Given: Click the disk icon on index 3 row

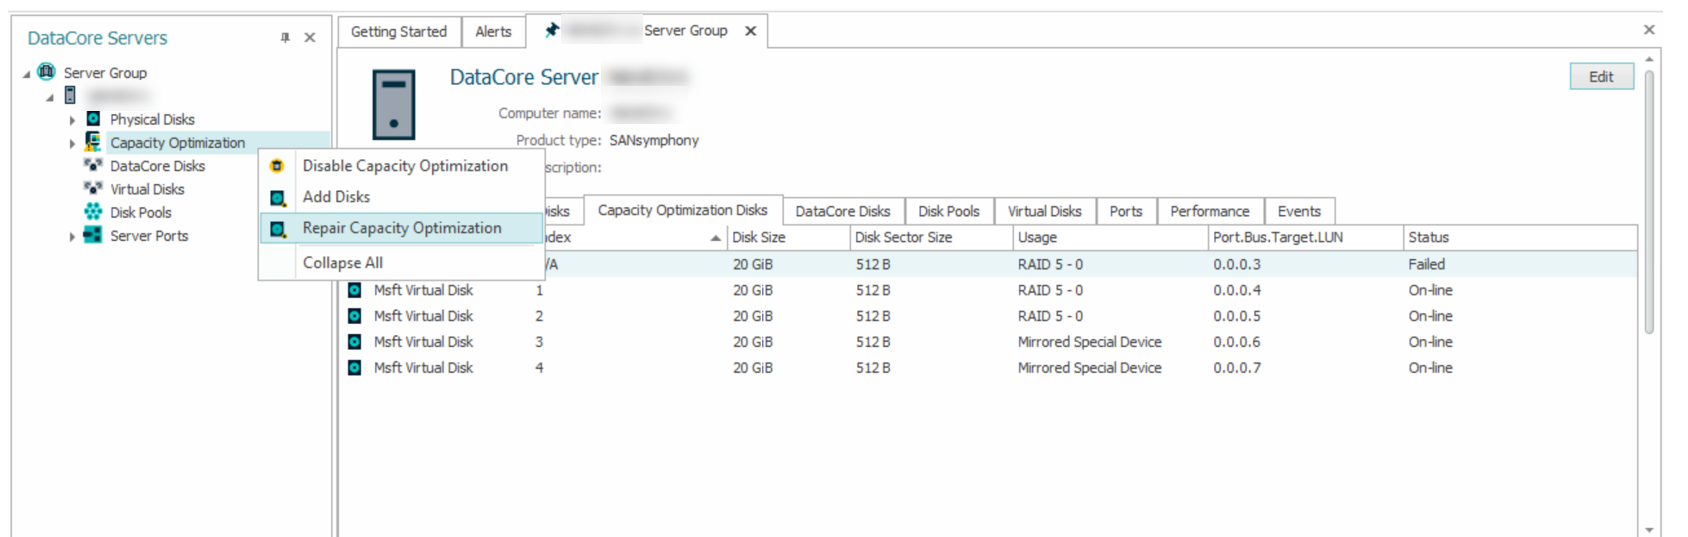Looking at the screenshot, I should pos(354,342).
